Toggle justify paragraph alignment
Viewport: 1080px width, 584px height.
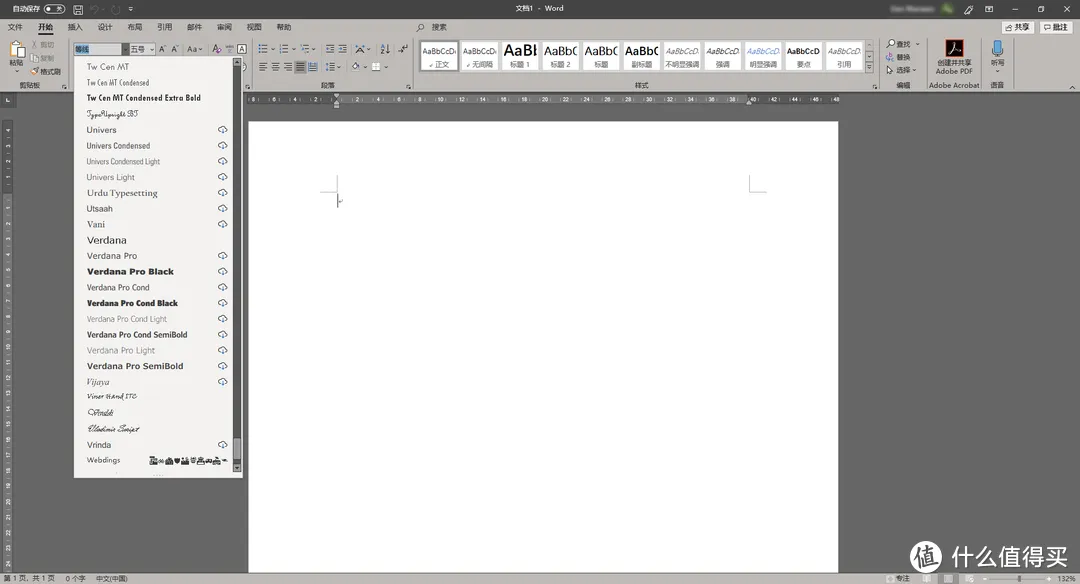(301, 67)
